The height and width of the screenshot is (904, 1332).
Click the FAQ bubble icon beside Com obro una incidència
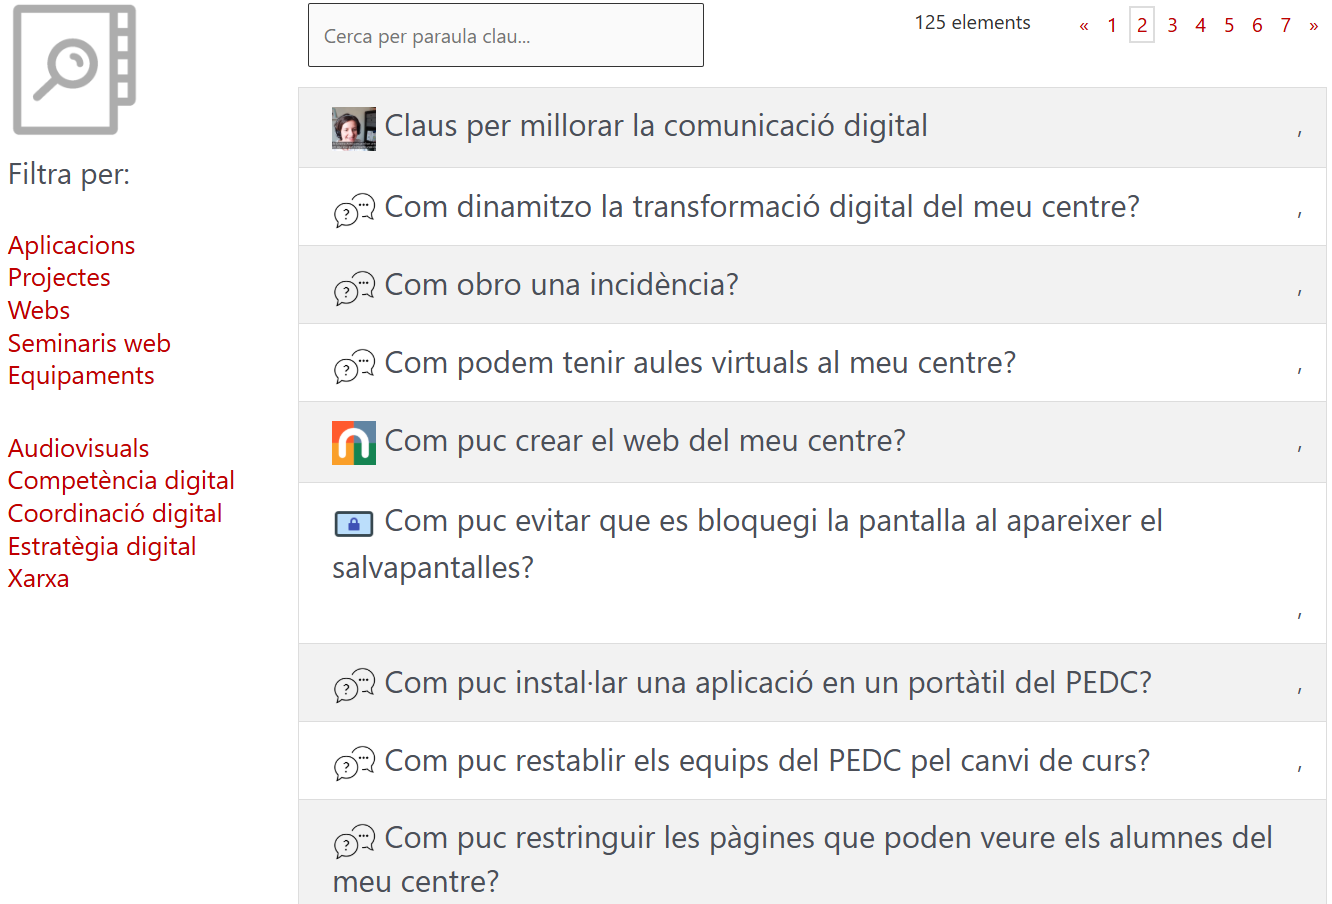click(354, 287)
